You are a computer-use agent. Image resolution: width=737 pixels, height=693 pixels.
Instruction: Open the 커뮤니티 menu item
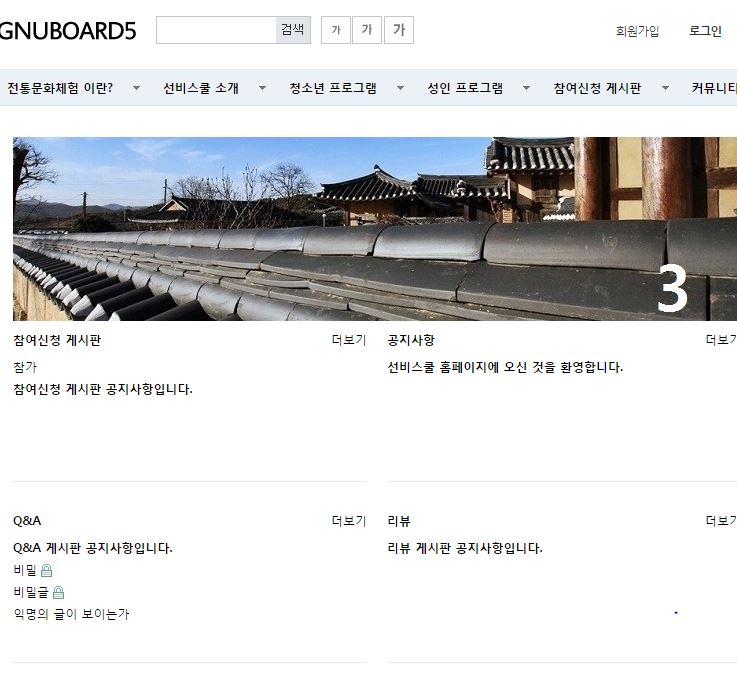pyautogui.click(x=713, y=88)
